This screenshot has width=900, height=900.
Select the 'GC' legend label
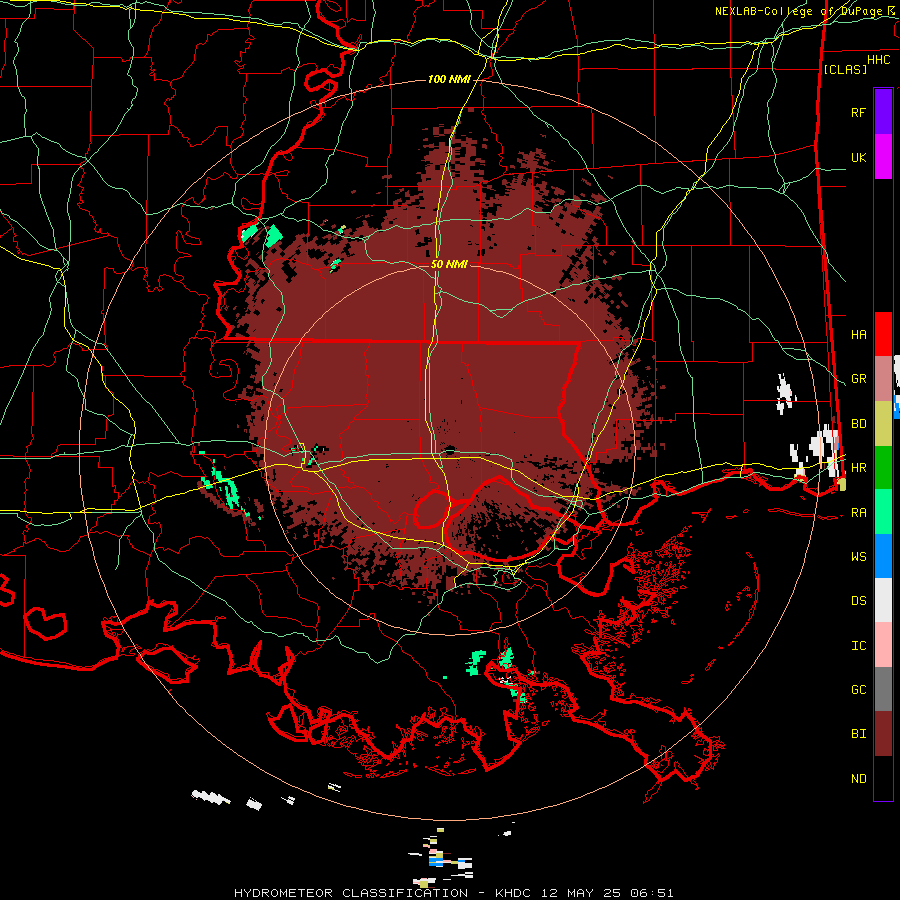(x=859, y=690)
